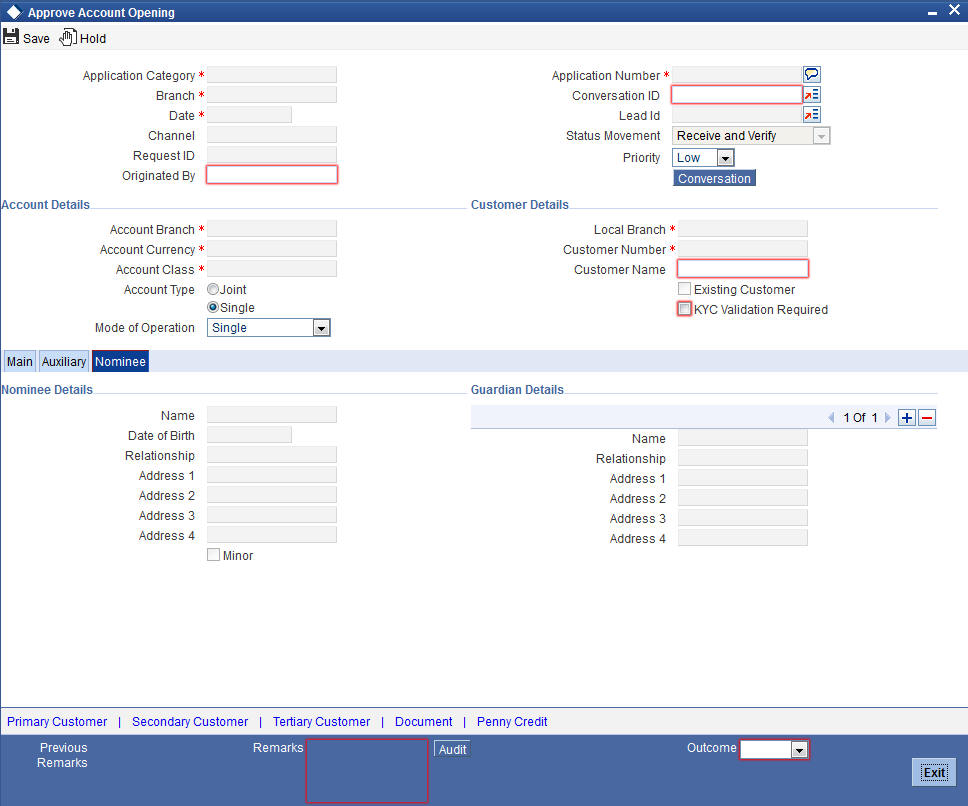Viewport: 968px width, 806px height.
Task: Click the Date field
Action: tap(249, 115)
